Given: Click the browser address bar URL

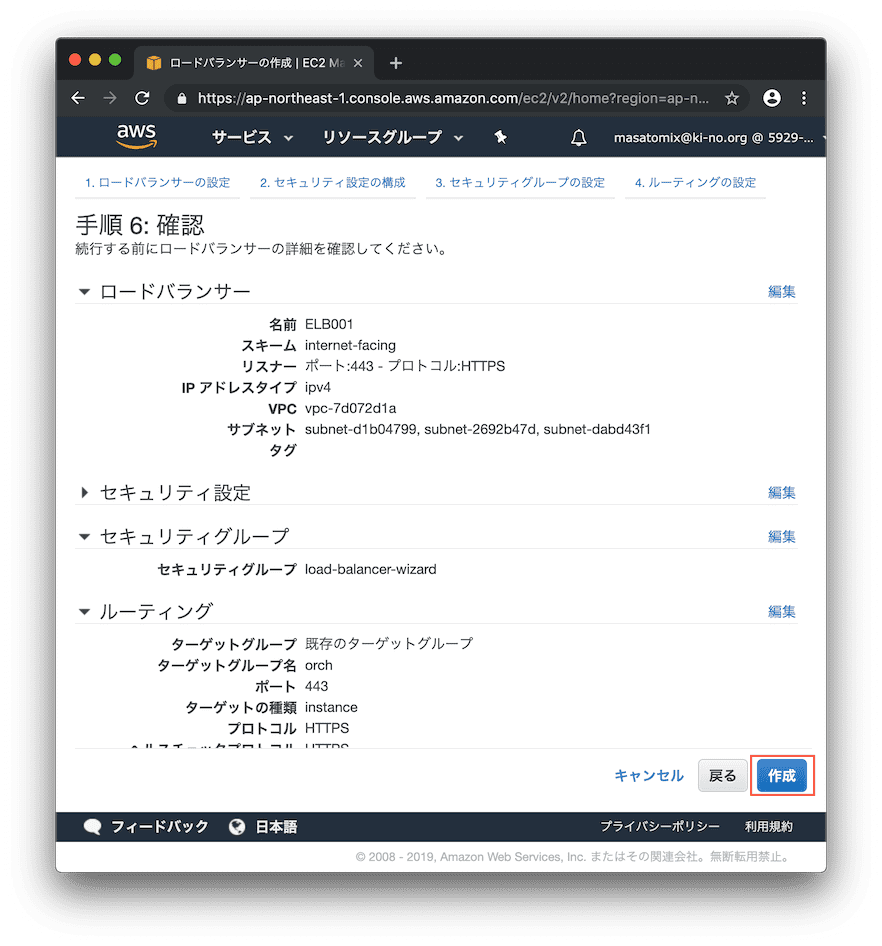Looking at the screenshot, I should 452,98.
